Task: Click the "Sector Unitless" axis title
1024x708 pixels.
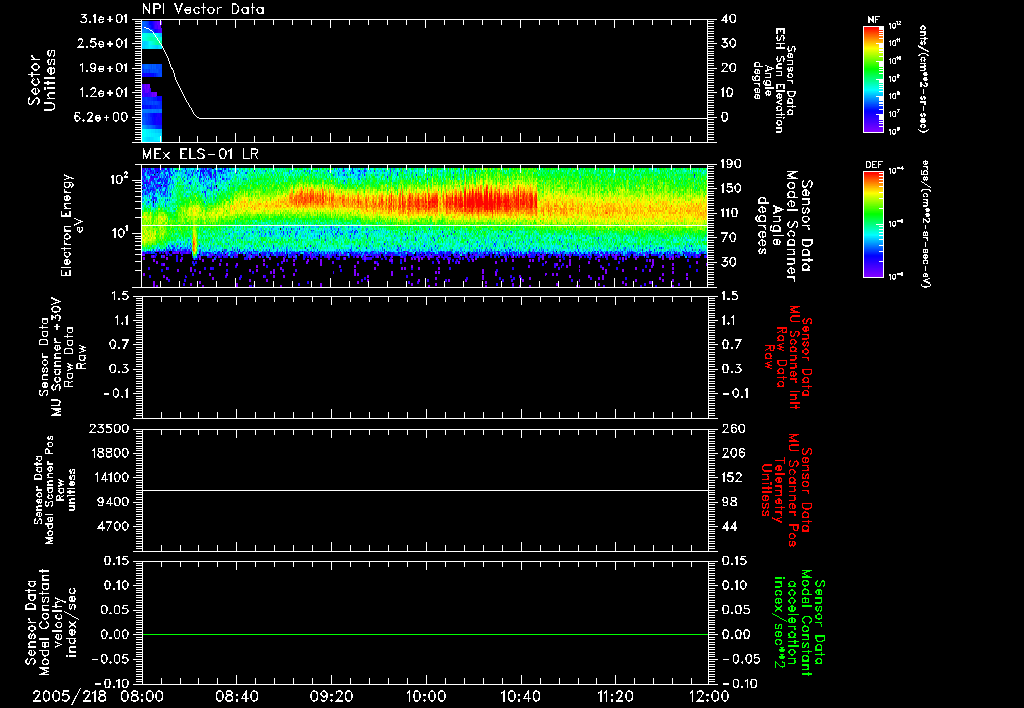Action: tap(42, 80)
